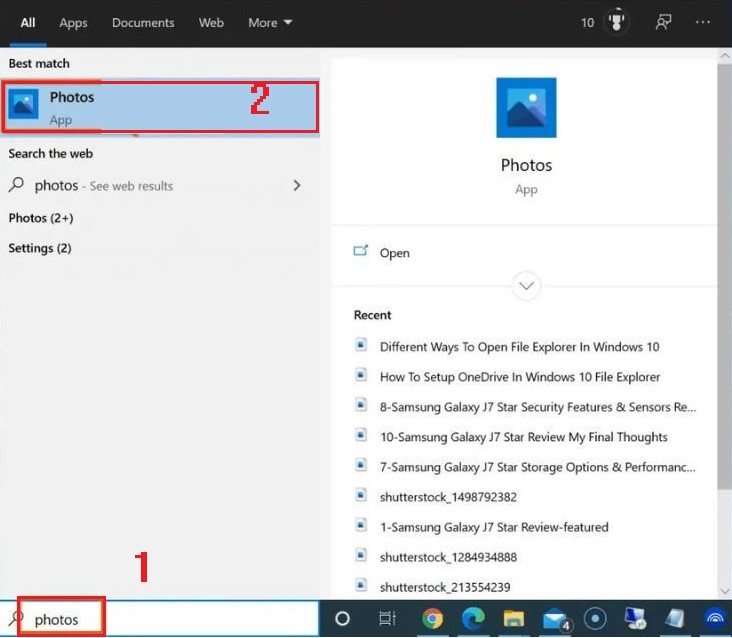Open Task View on the taskbar
This screenshot has width=732, height=638.
(388, 618)
